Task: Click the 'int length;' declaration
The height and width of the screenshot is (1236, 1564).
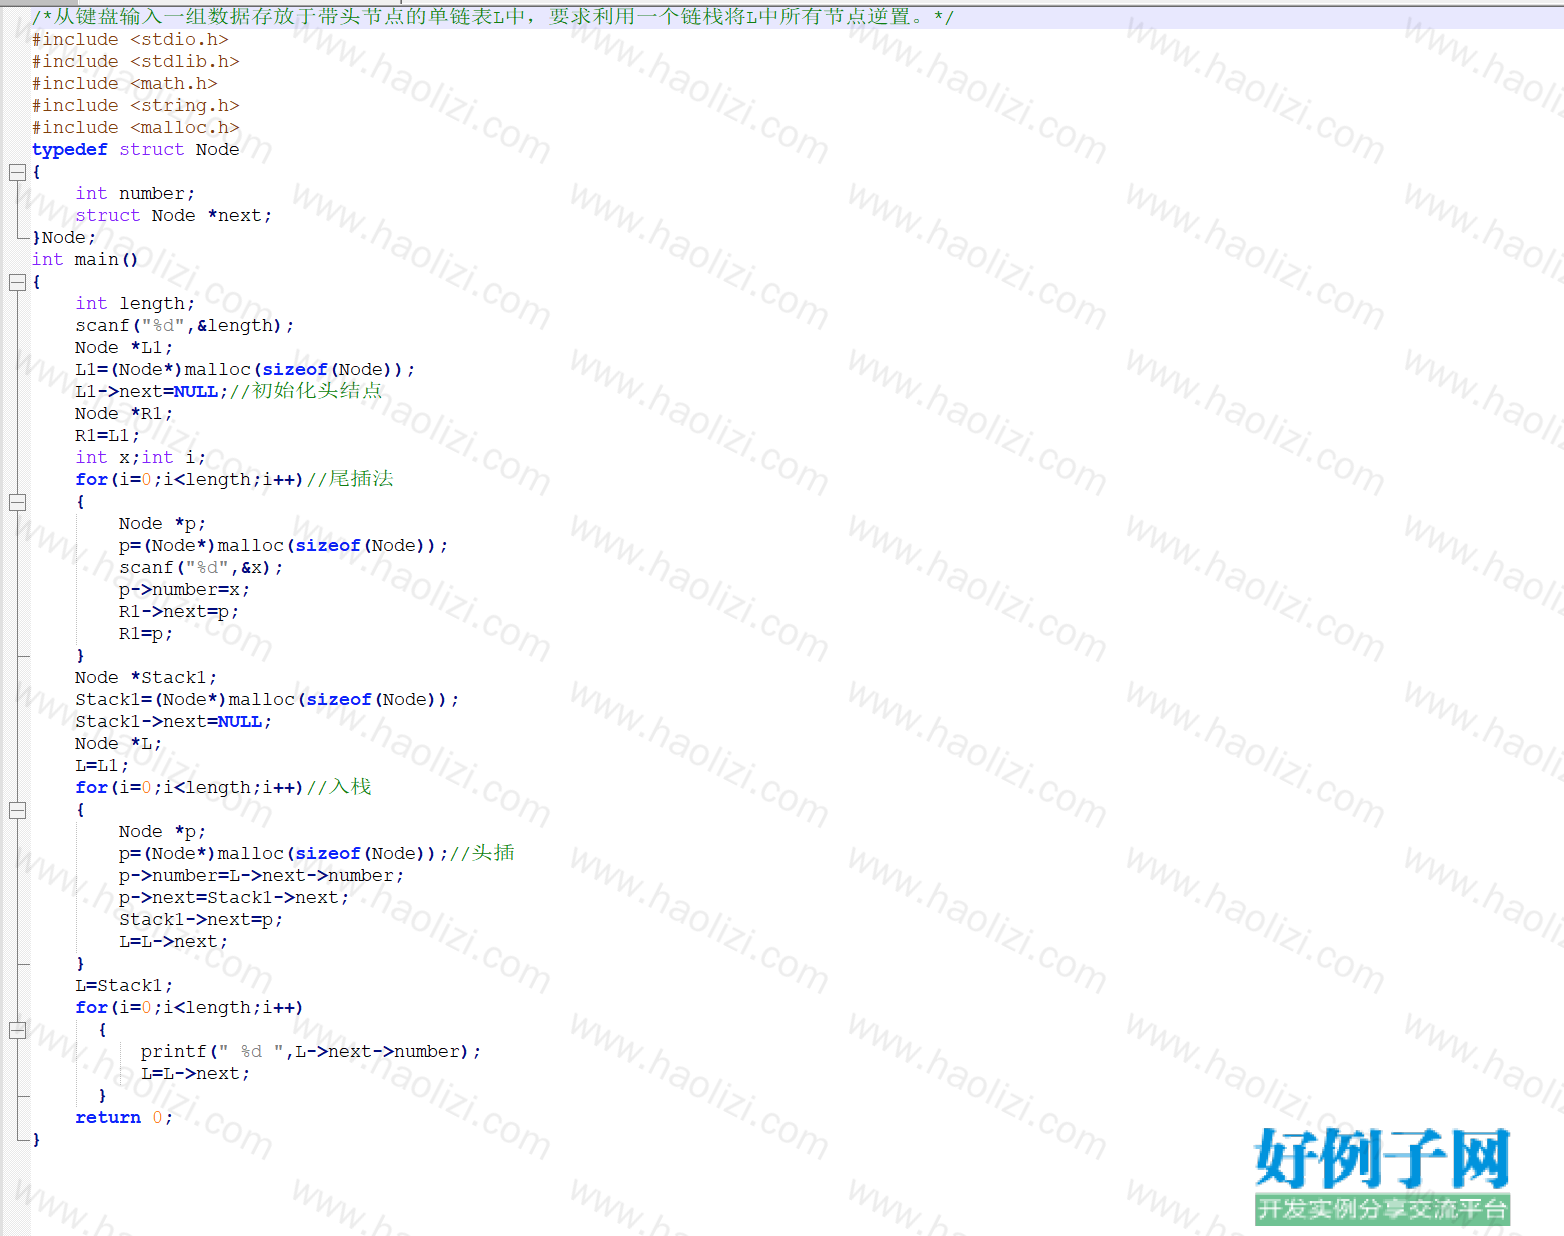Action: click(x=135, y=304)
